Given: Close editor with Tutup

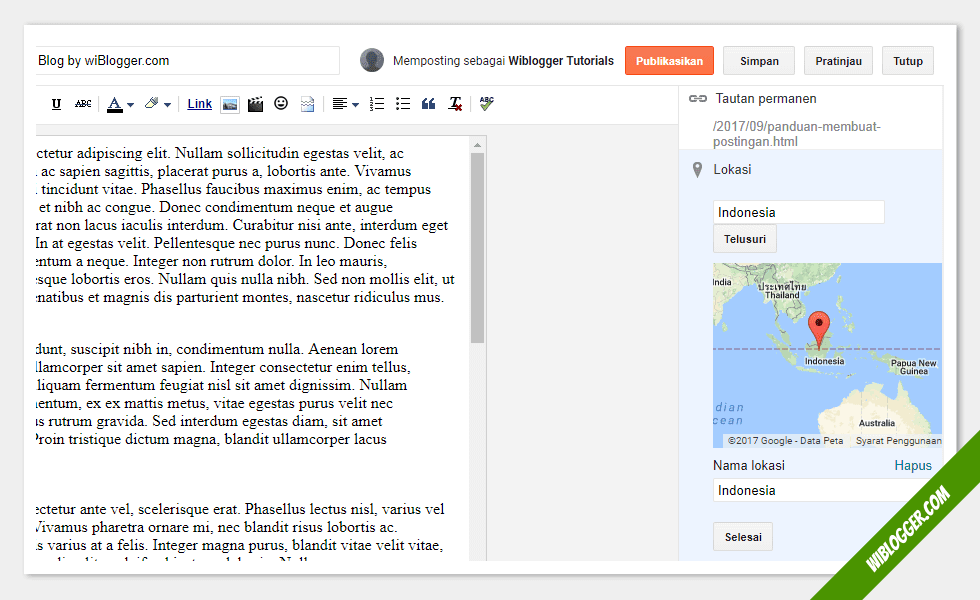Looking at the screenshot, I should [908, 61].
